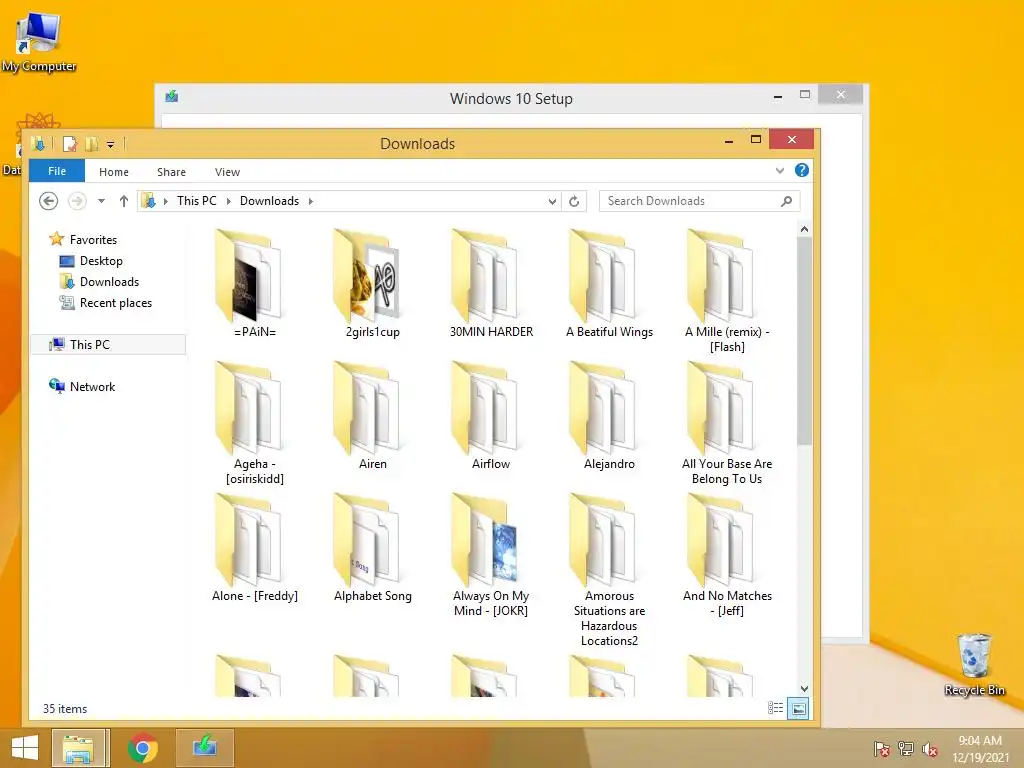
Task: Select the A Mille (remix) - [Flash] folder
Action: (x=727, y=290)
